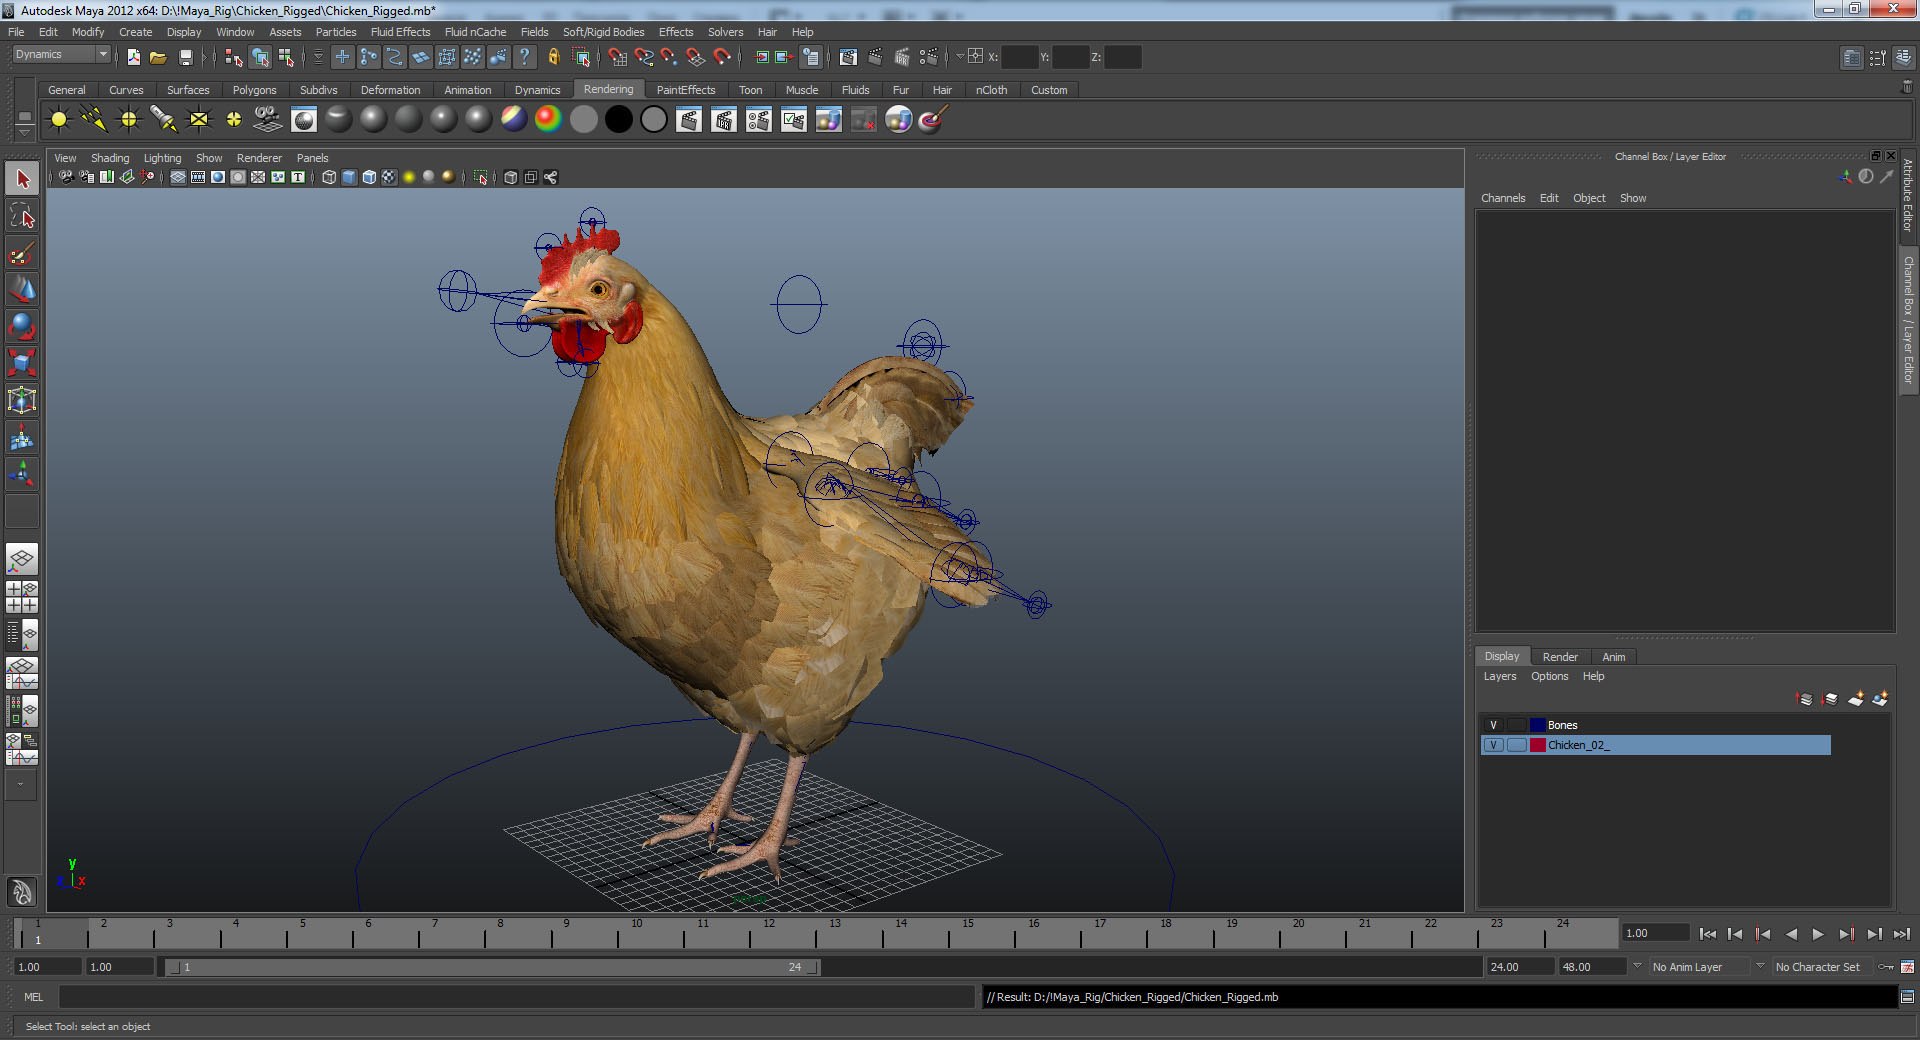Open the File menu
This screenshot has height=1040, width=1920.
click(16, 32)
